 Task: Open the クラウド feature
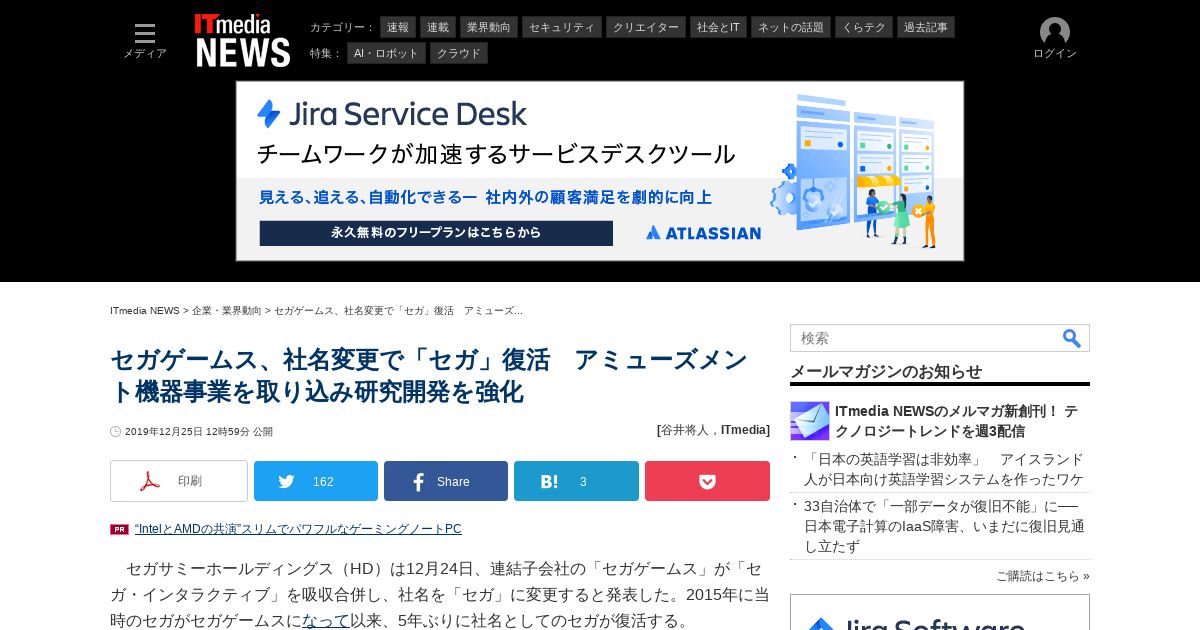[x=459, y=53]
